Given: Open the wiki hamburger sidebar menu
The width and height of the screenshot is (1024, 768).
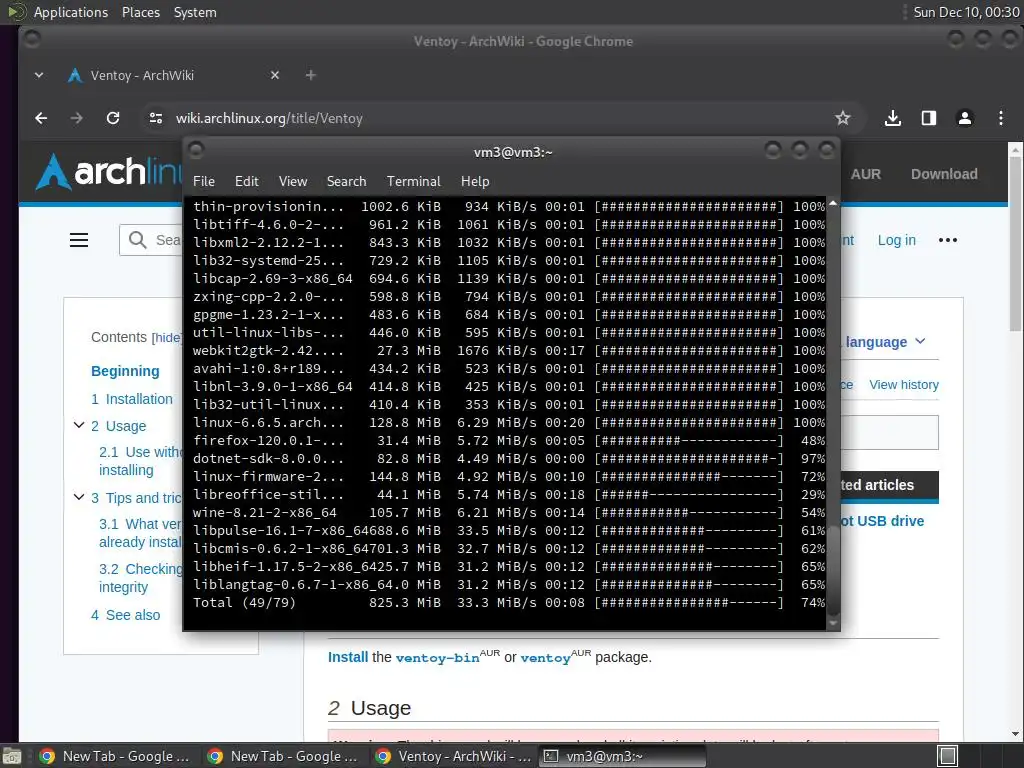Looking at the screenshot, I should [x=79, y=240].
